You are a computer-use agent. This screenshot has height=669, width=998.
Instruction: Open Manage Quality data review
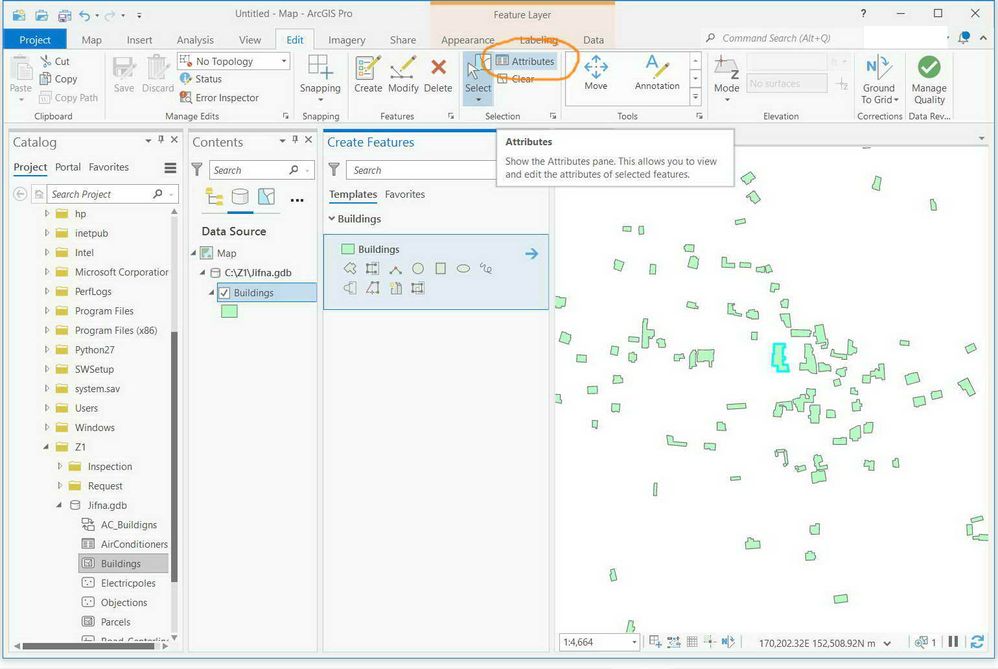929,80
